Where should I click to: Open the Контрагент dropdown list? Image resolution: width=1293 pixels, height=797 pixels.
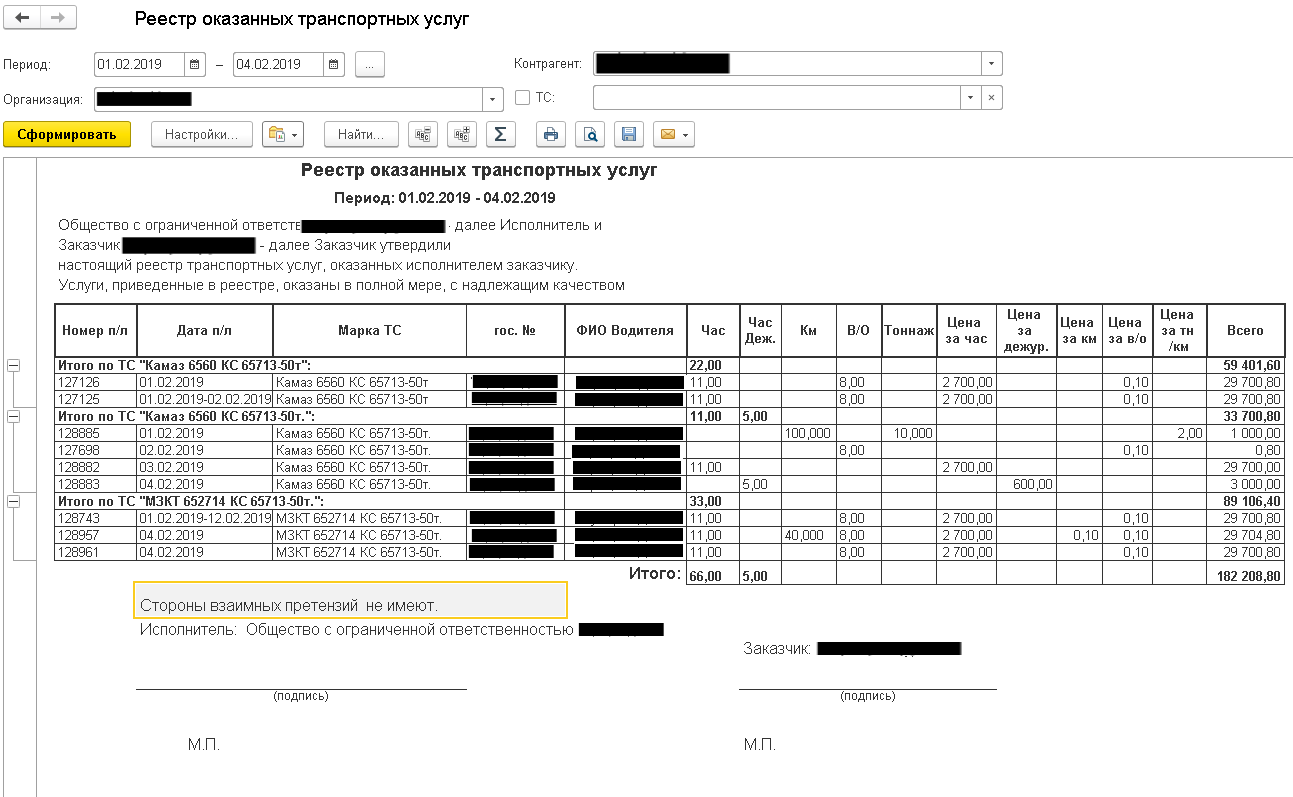(991, 64)
